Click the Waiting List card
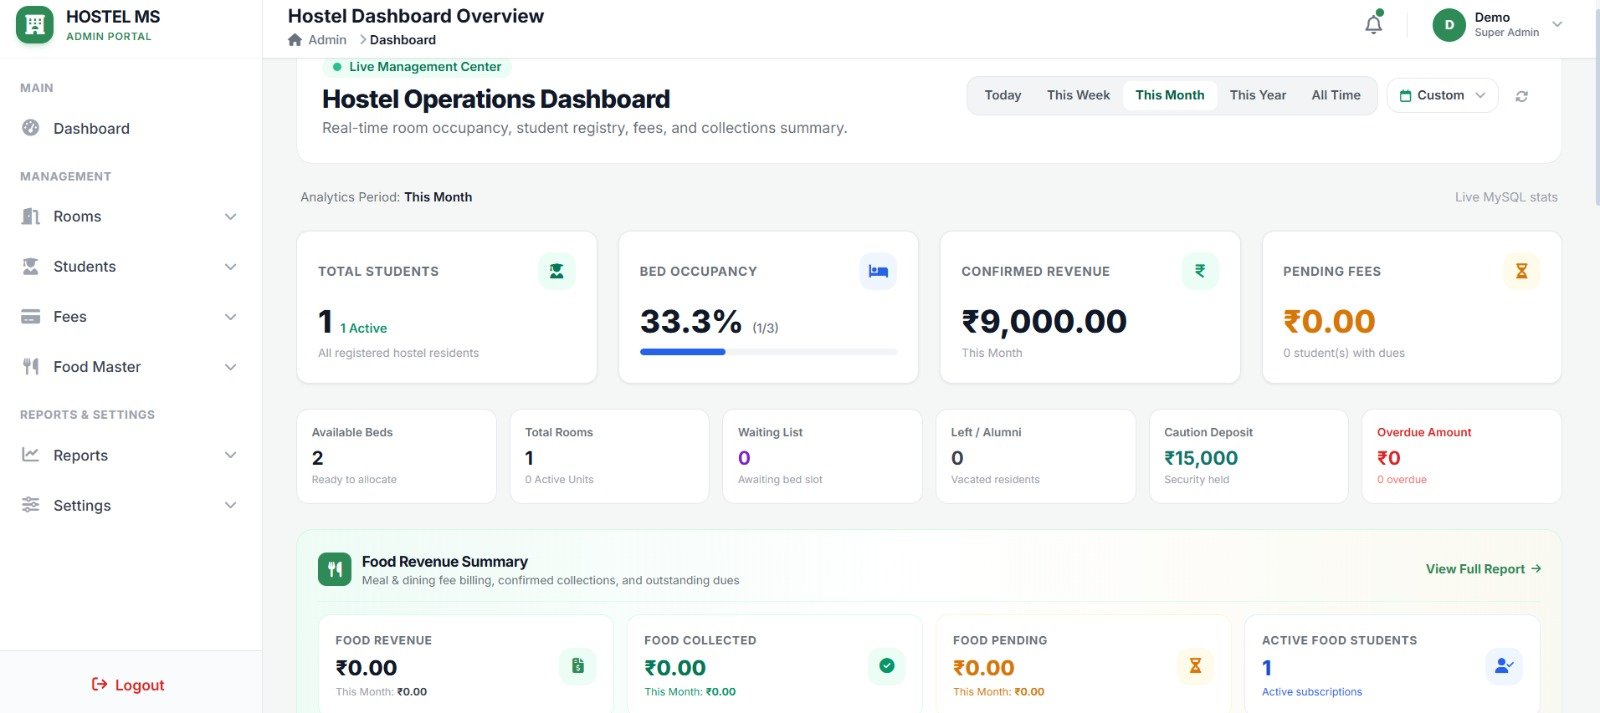Viewport: 1600px width, 713px height. point(822,456)
